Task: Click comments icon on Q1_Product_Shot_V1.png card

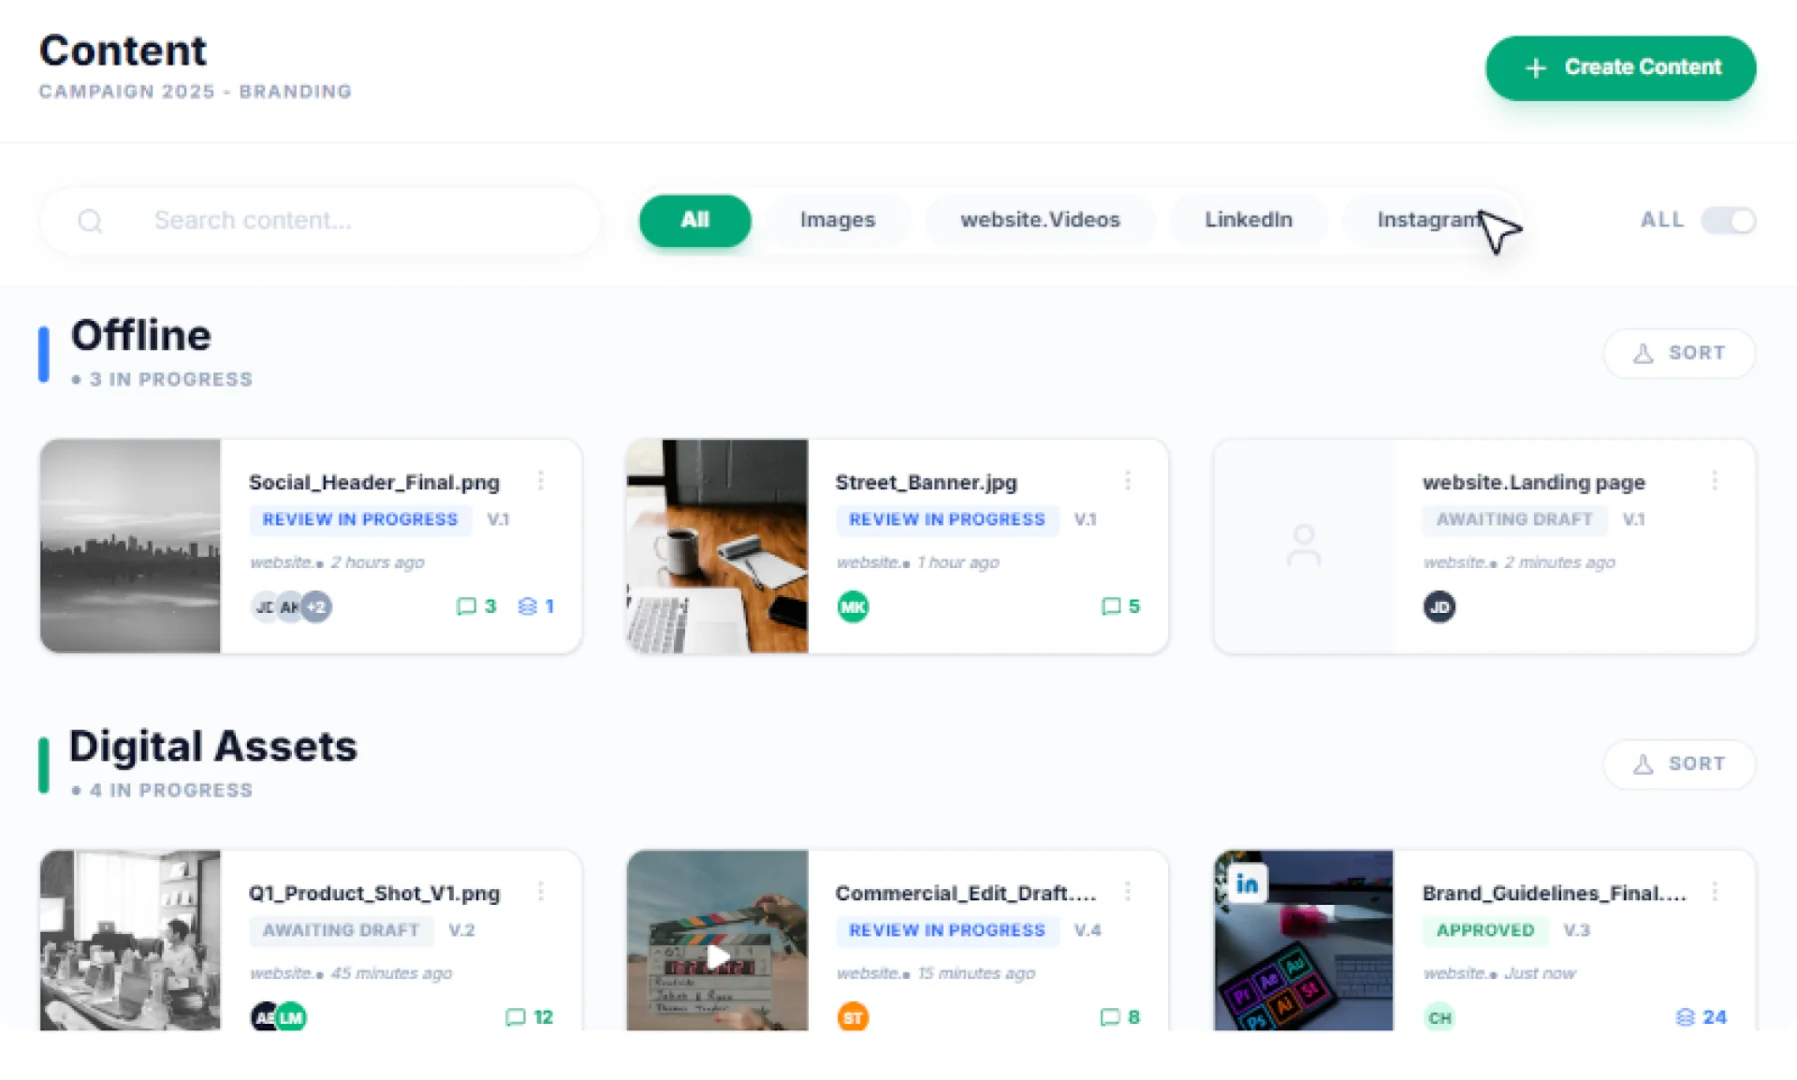Action: [515, 1017]
